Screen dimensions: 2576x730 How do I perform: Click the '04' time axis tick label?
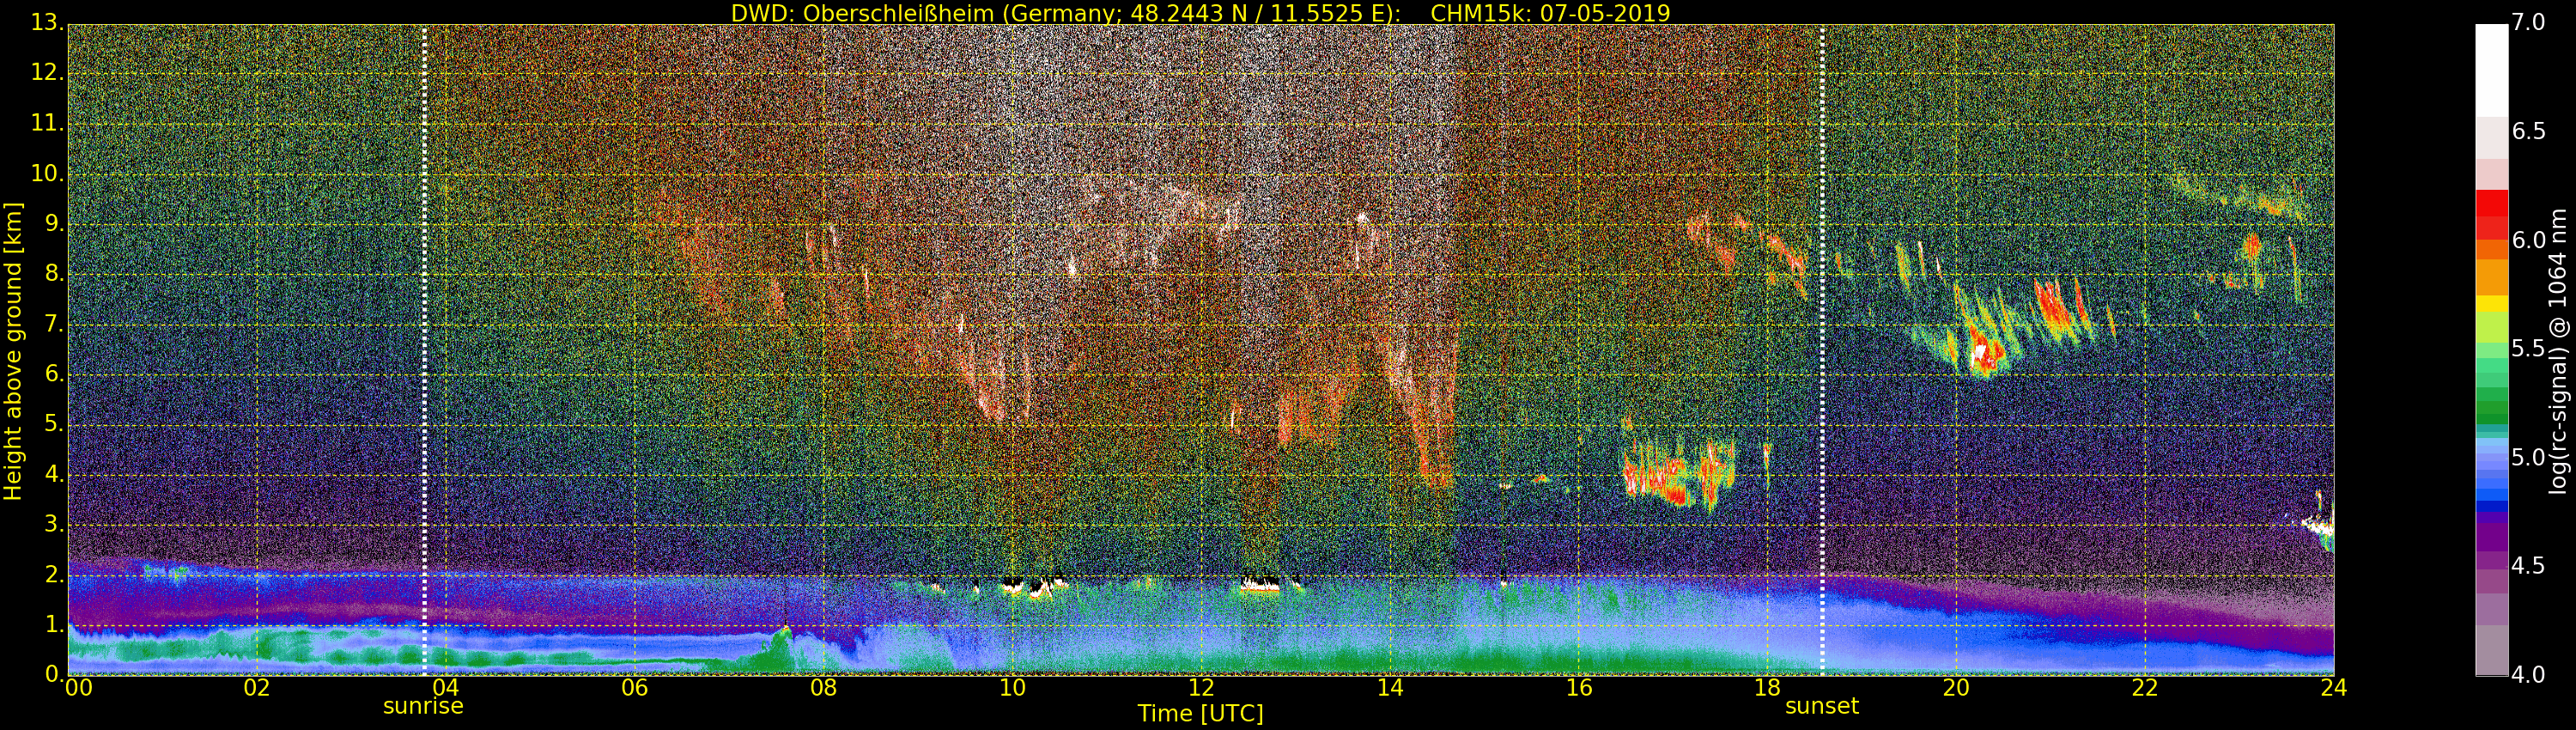point(445,688)
